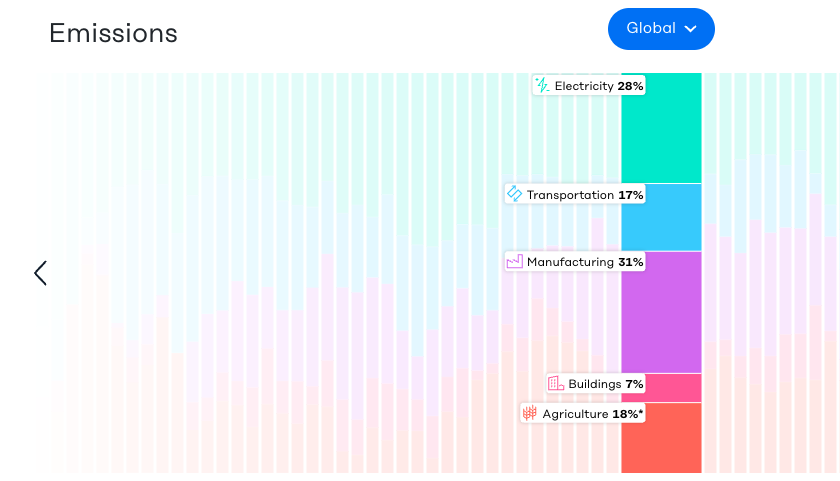Open the Global region dropdown
This screenshot has width=840, height=481.
click(x=660, y=29)
